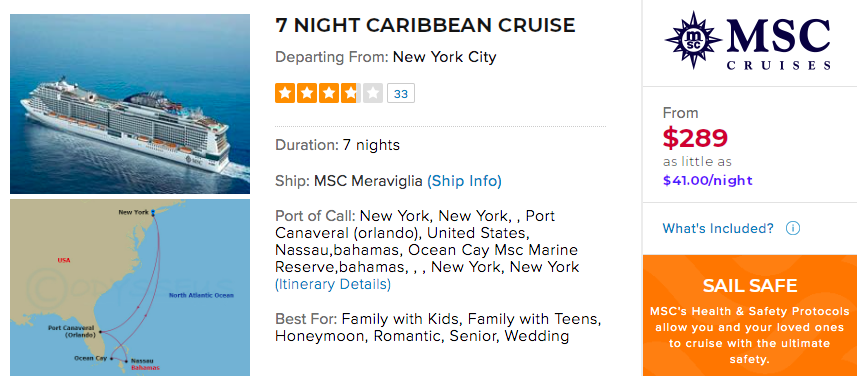Image resolution: width=857 pixels, height=376 pixels.
Task: Open the 33 reviews count box
Action: [x=401, y=93]
